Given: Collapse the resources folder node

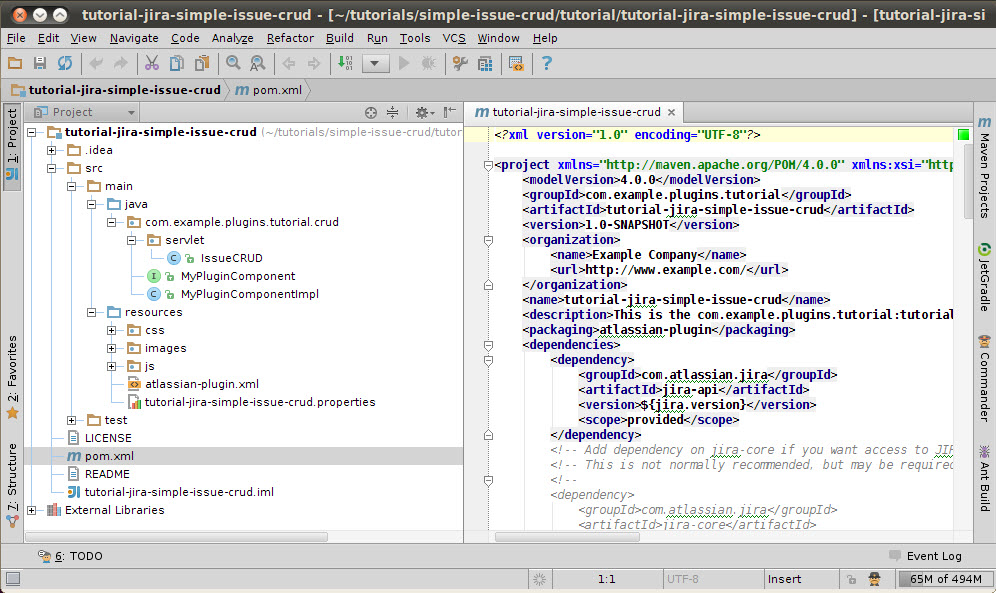Looking at the screenshot, I should 92,312.
